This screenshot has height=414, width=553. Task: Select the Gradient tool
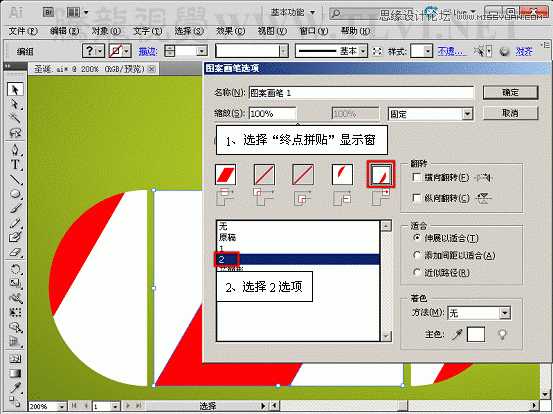tap(15, 373)
